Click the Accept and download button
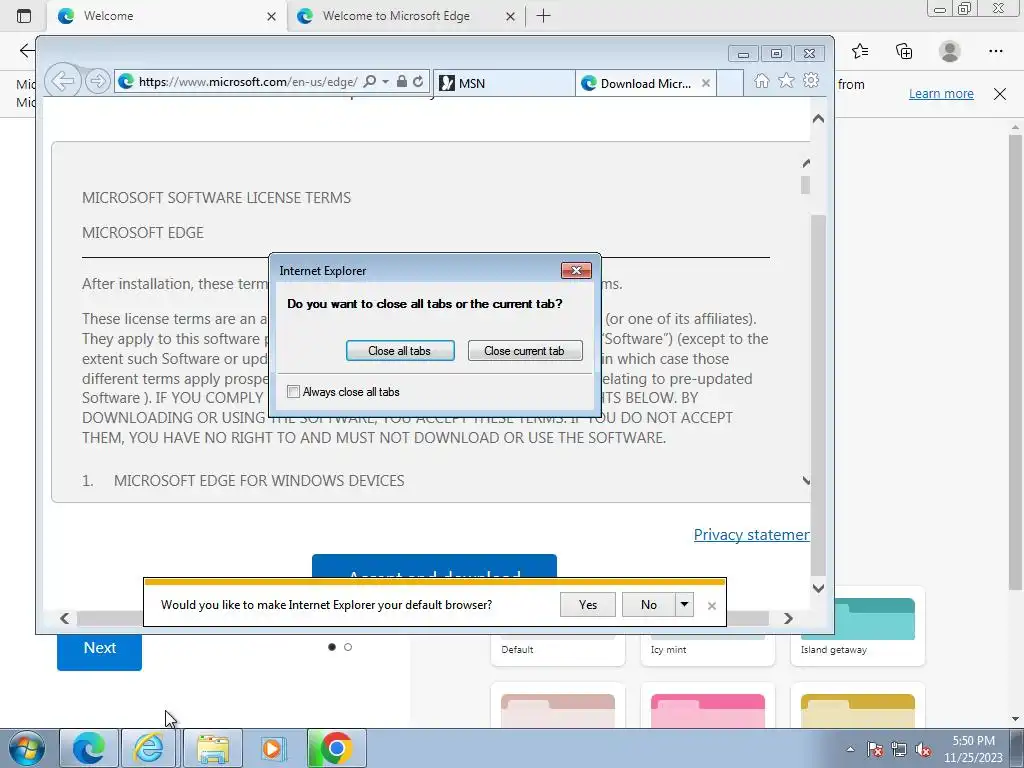1024x768 pixels. (434, 566)
